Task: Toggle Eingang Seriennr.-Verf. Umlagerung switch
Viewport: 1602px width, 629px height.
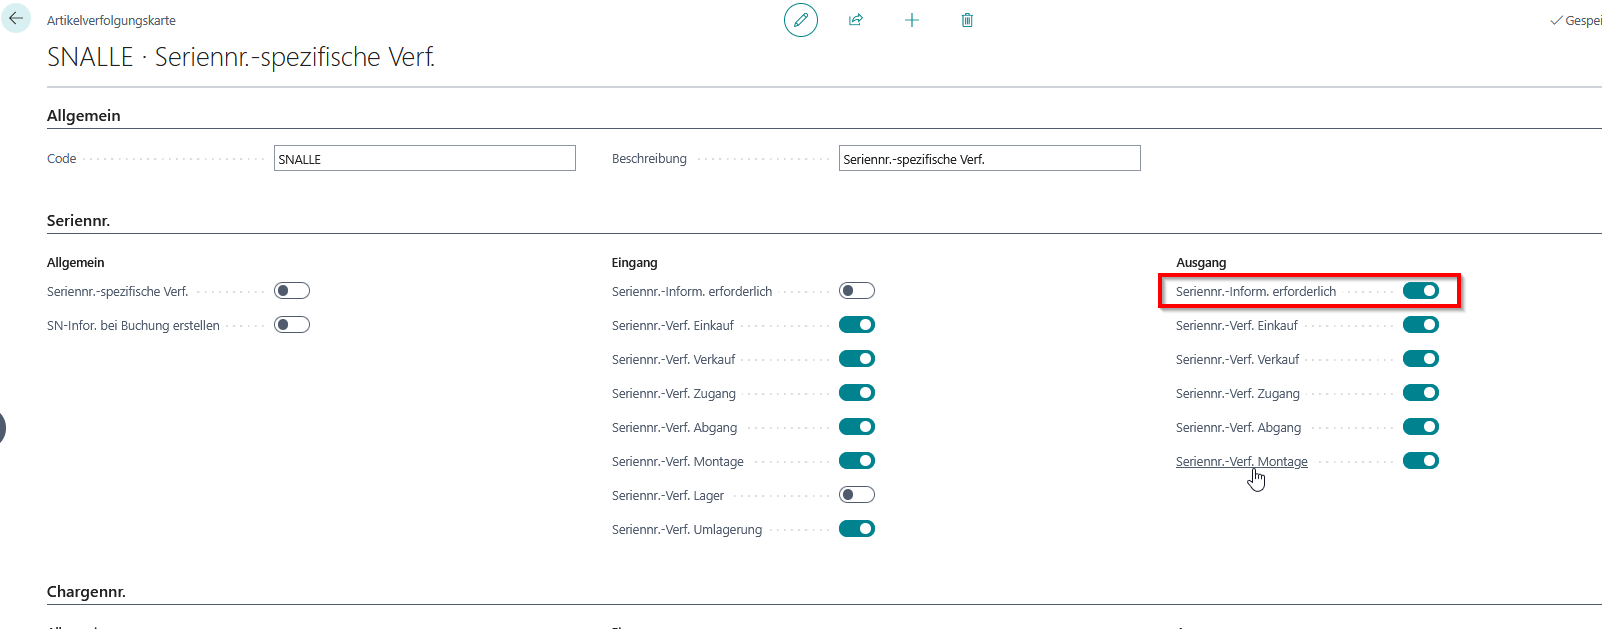Action: click(x=857, y=529)
